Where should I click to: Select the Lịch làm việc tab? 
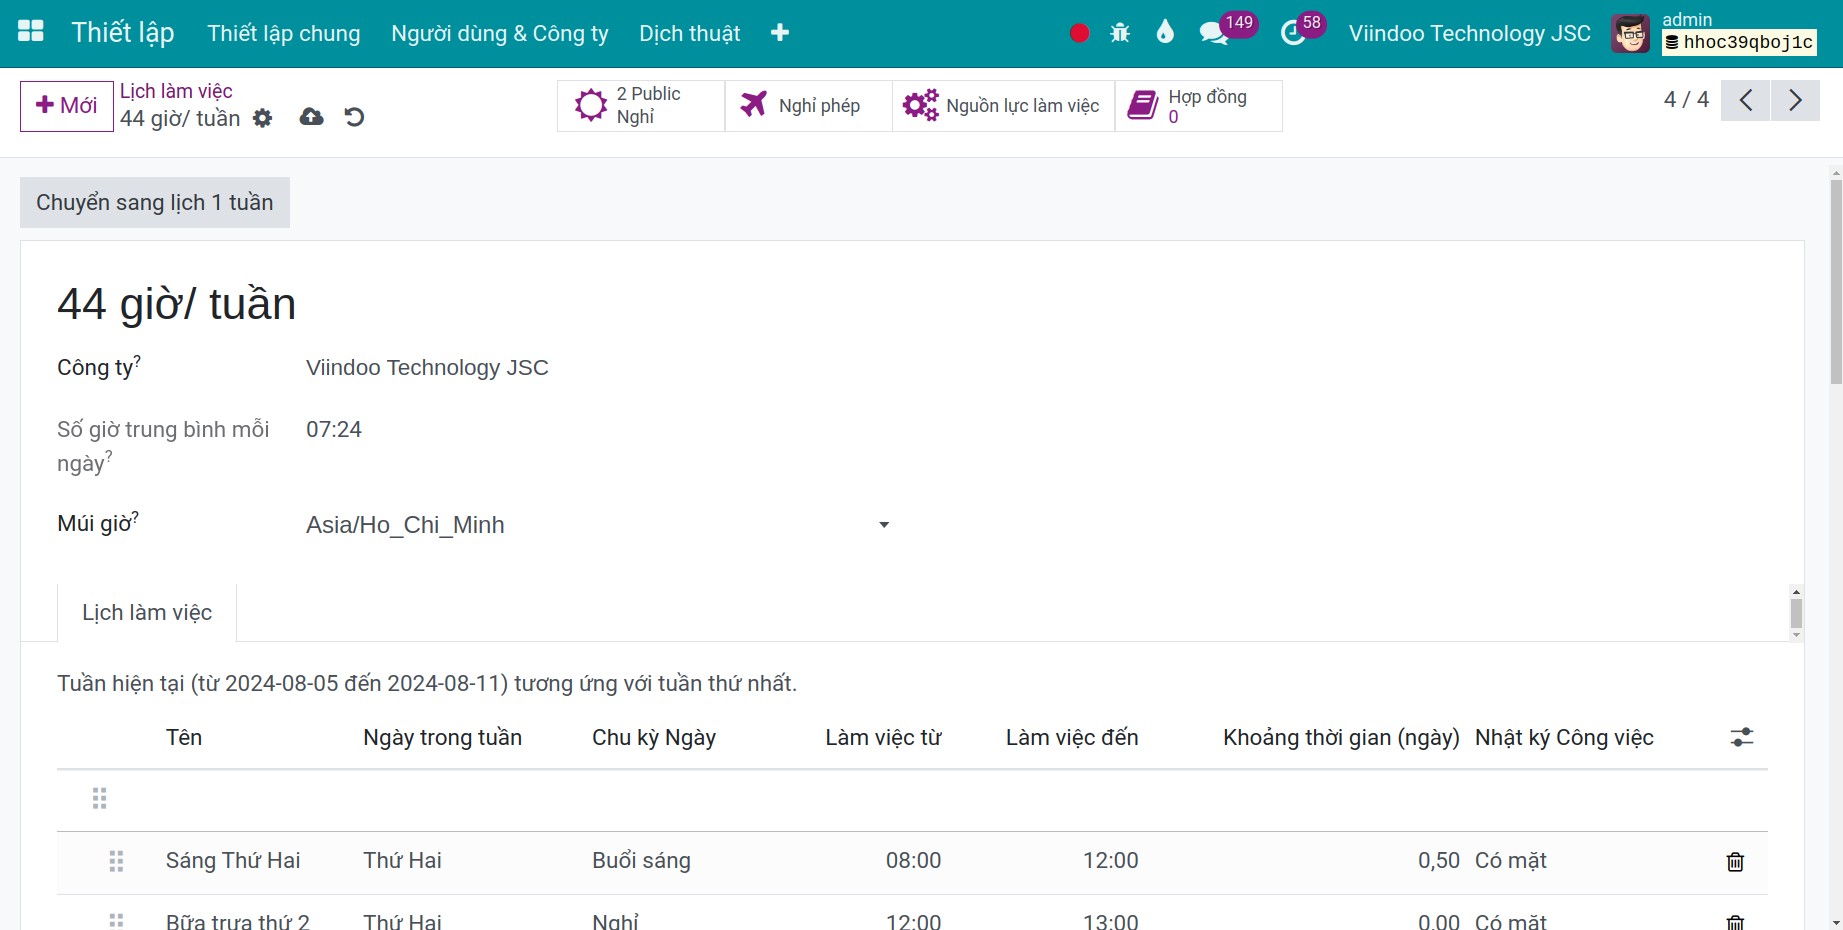147,612
